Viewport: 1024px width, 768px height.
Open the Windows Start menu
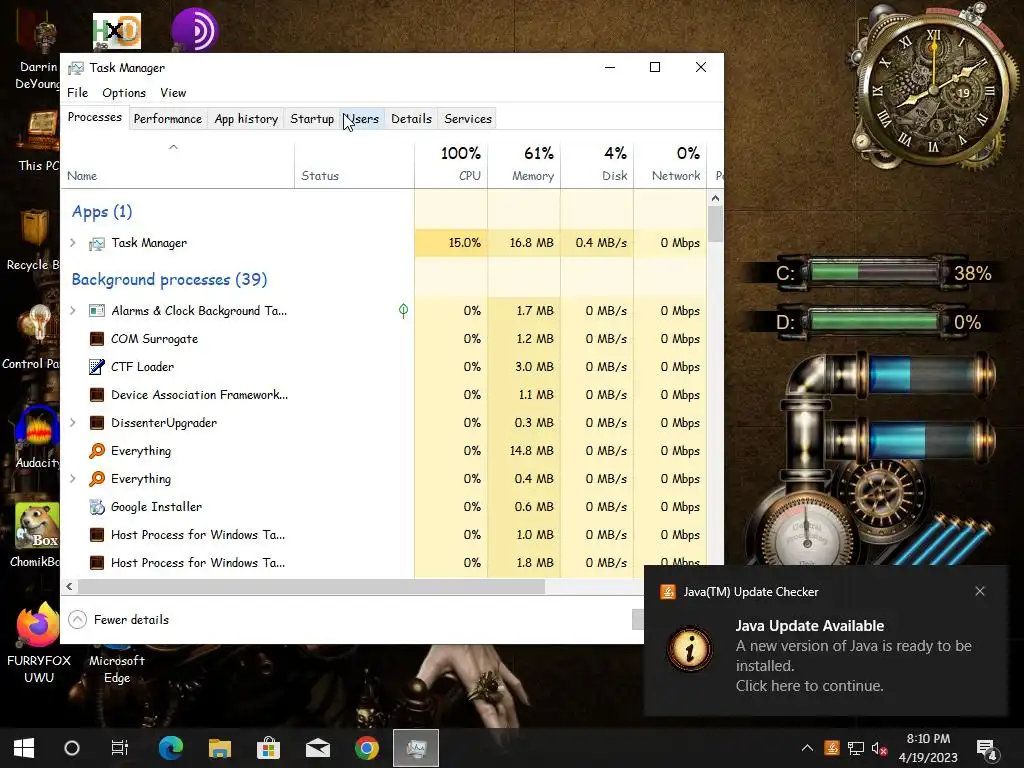pyautogui.click(x=24, y=748)
